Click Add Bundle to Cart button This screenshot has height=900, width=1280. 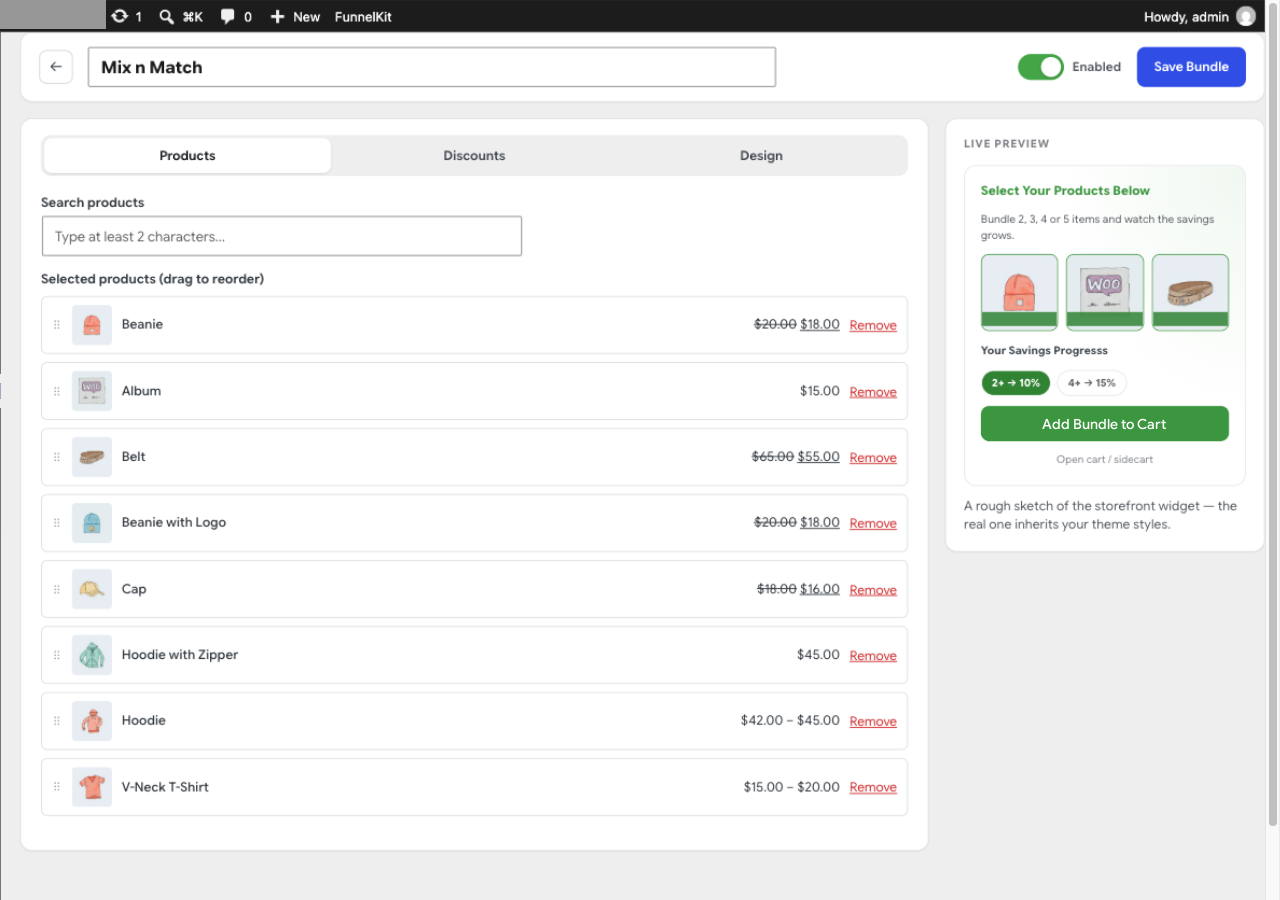click(x=1104, y=424)
